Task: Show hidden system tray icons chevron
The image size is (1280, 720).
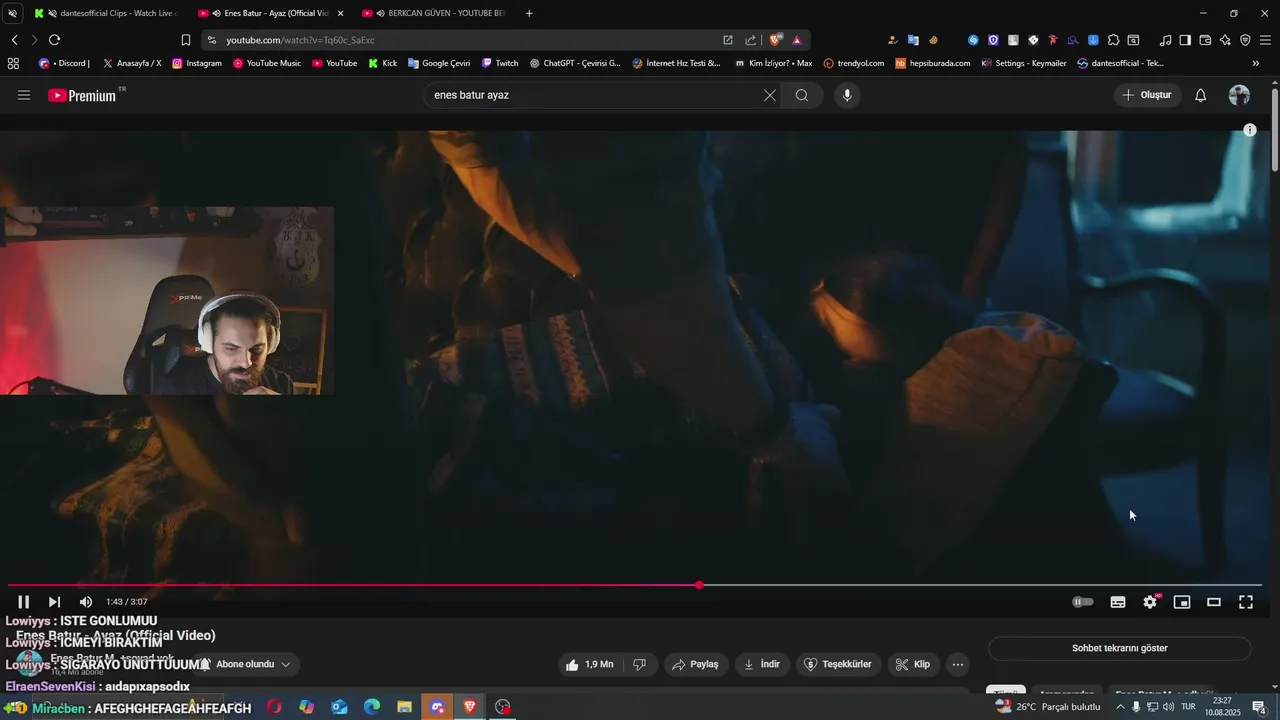Action: click(x=1120, y=707)
